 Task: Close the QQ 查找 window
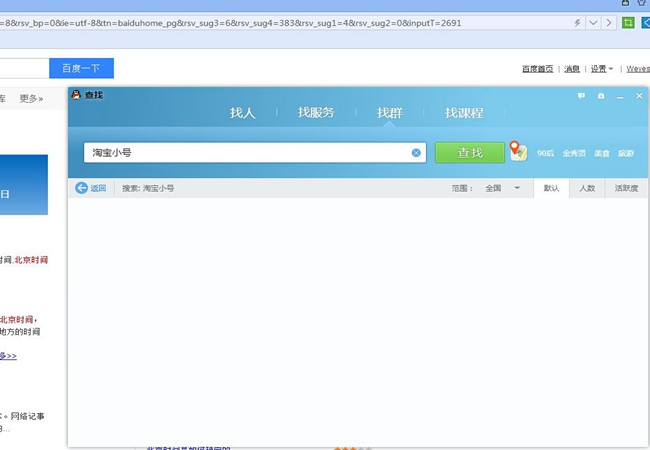tap(639, 96)
